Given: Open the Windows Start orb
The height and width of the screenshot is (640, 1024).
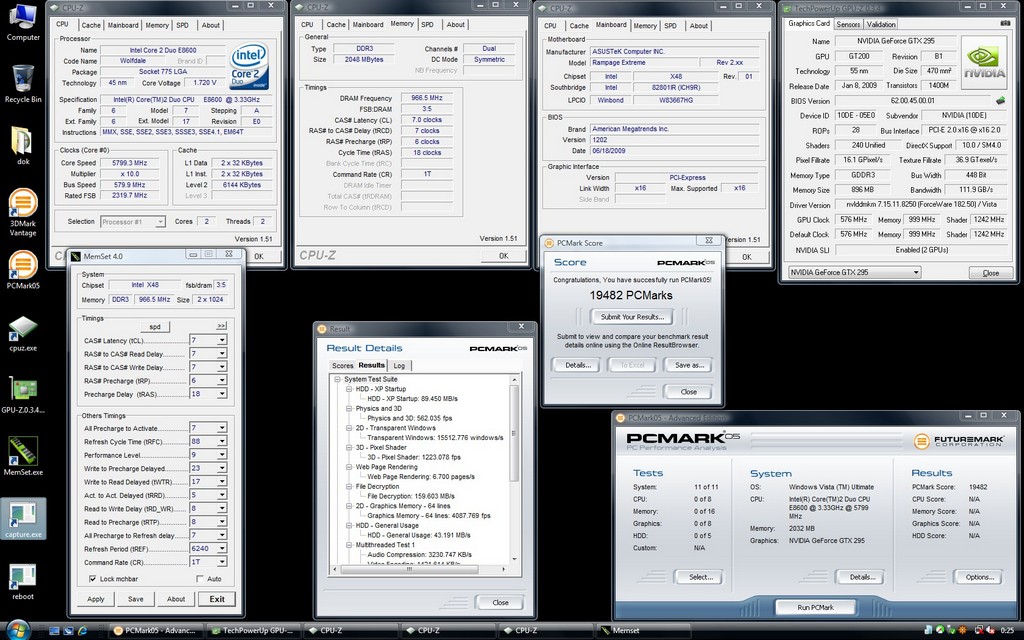Looking at the screenshot, I should pos(17,630).
